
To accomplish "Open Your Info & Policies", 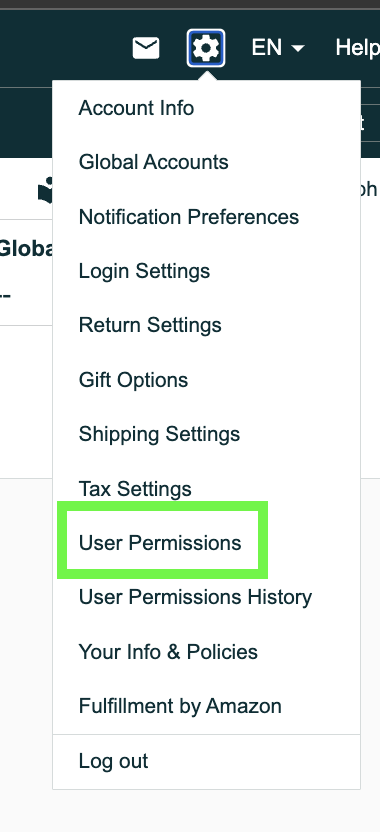I will 168,652.
